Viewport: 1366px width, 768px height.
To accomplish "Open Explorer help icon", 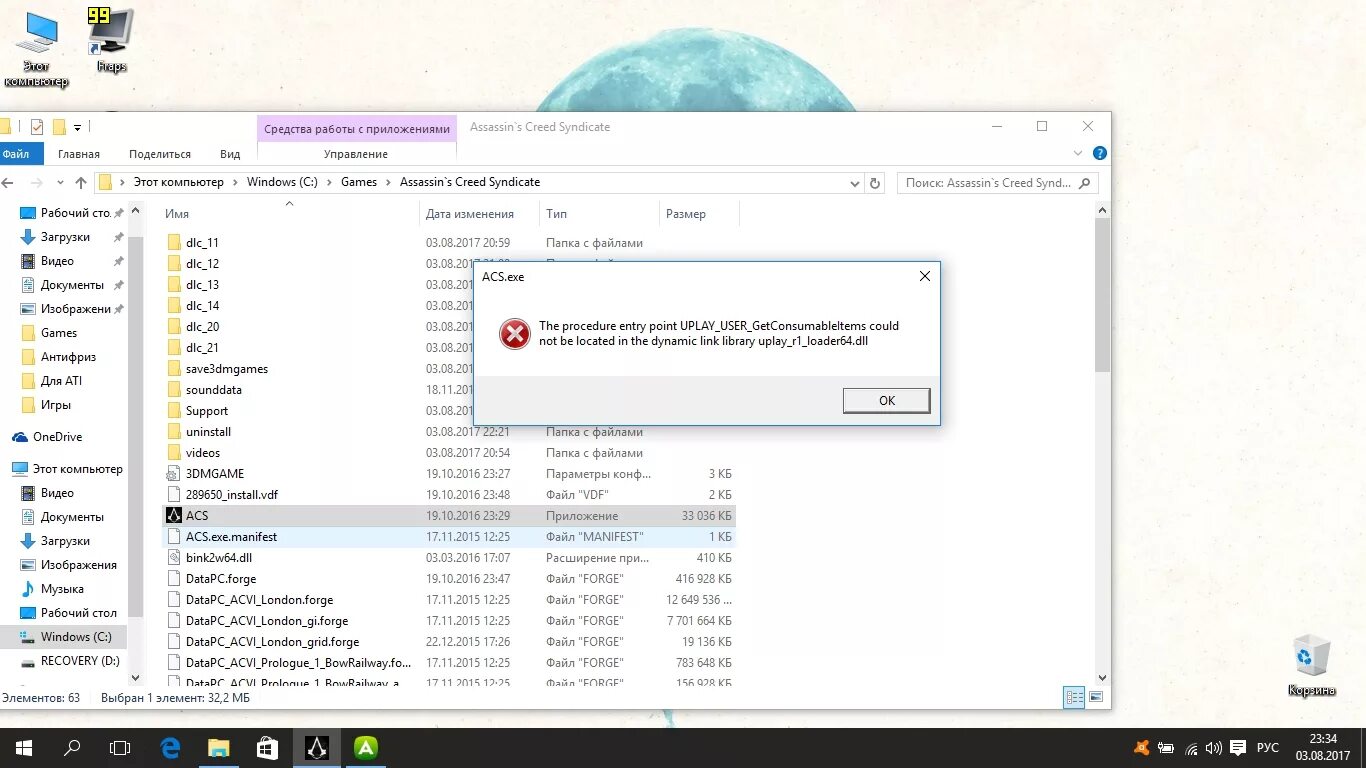I will 1100,154.
